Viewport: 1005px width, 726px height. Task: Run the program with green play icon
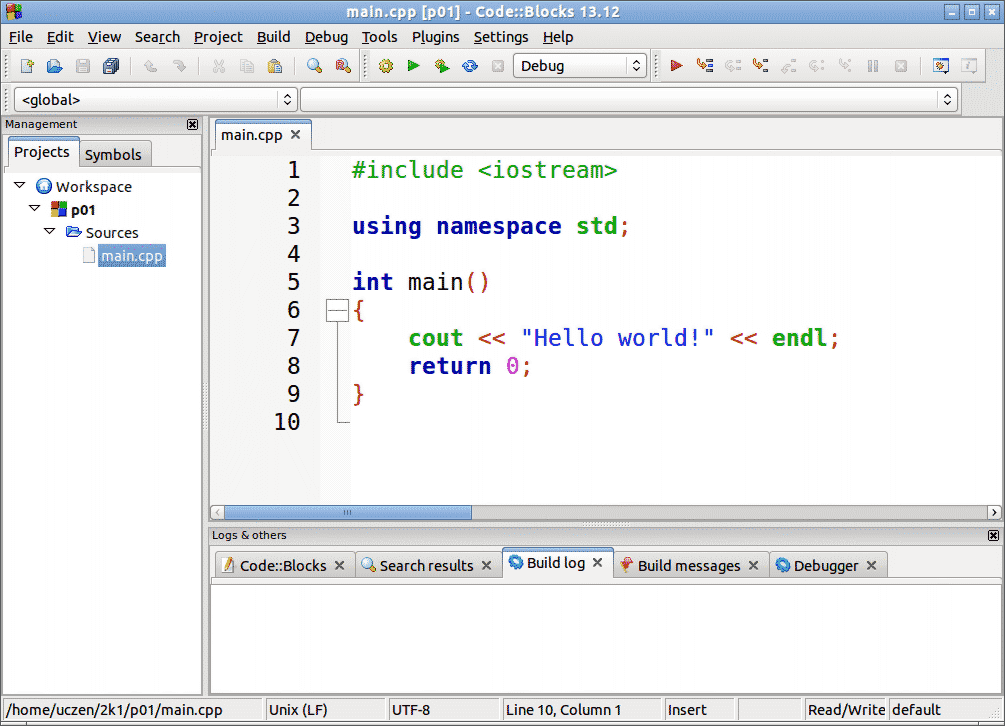click(413, 66)
